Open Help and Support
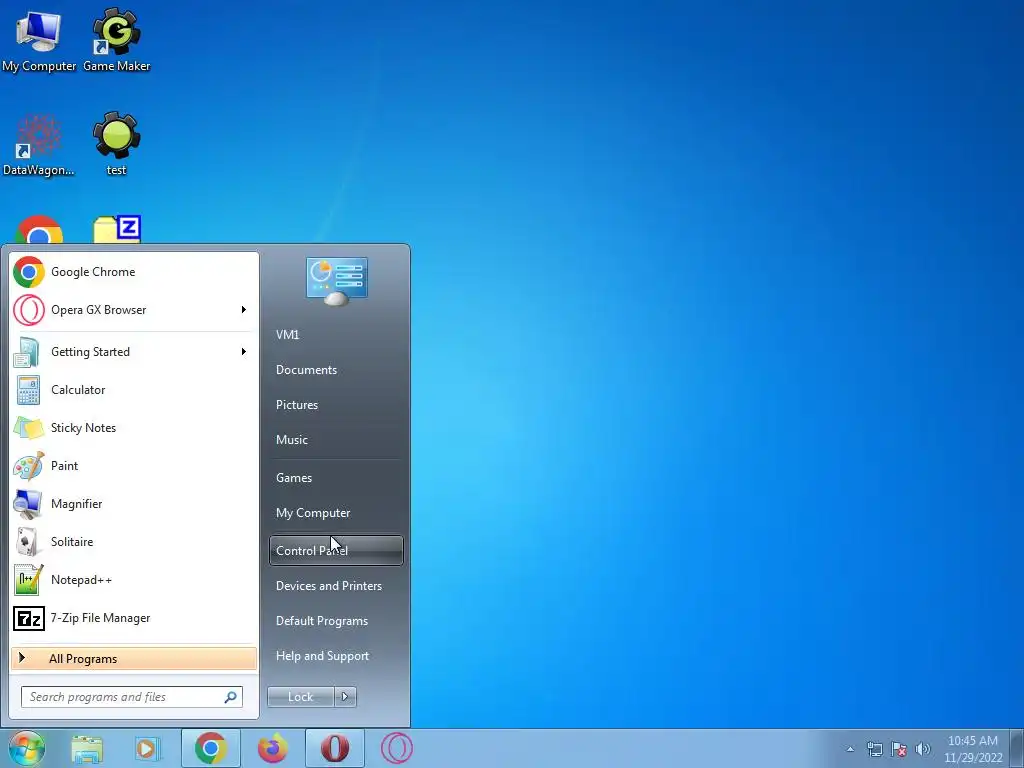The width and height of the screenshot is (1024, 768). tap(336, 656)
